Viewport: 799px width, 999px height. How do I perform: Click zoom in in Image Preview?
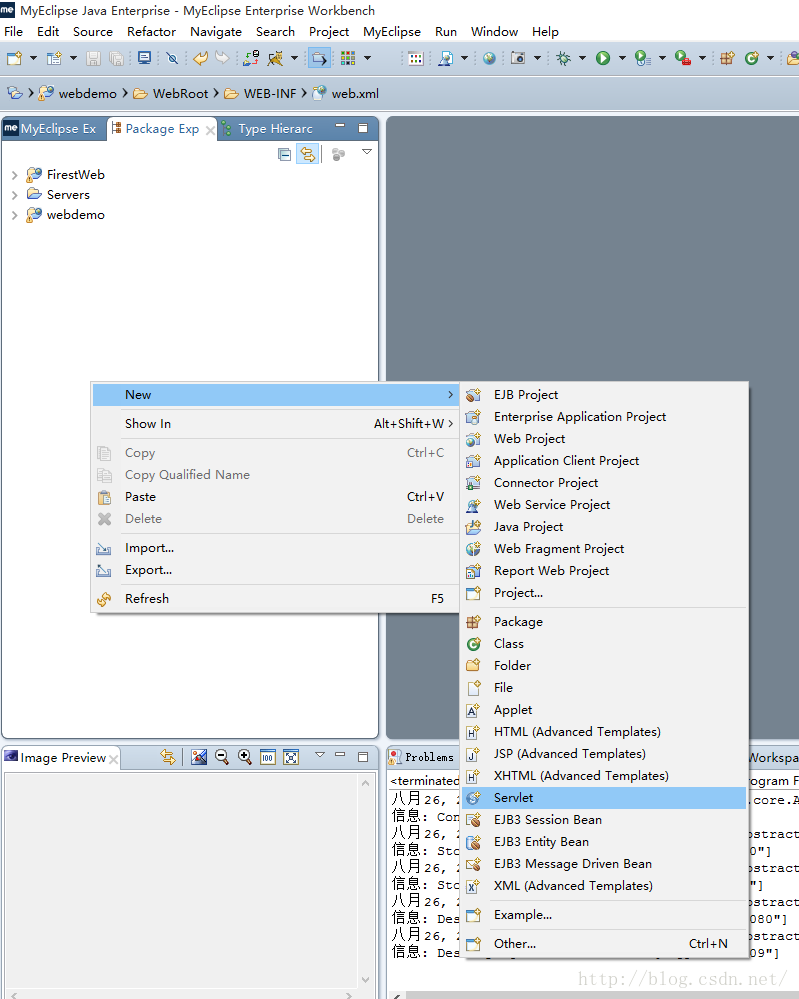tap(245, 757)
